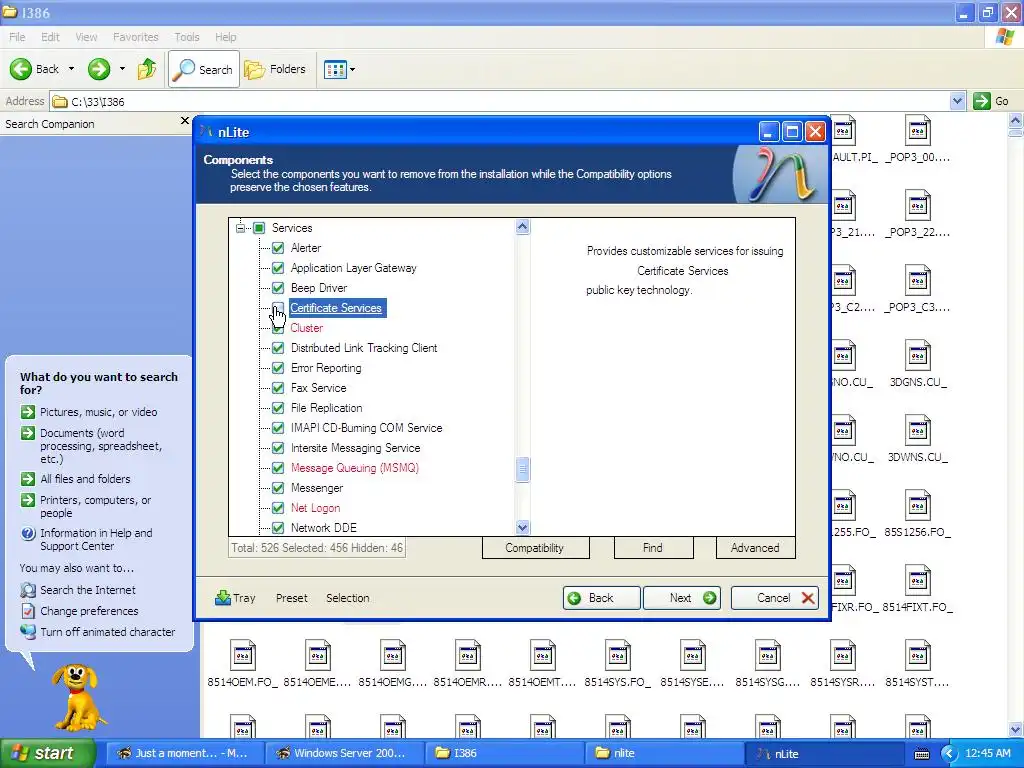Click All files and folders search option
This screenshot has width=1024, height=768.
click(x=85, y=479)
